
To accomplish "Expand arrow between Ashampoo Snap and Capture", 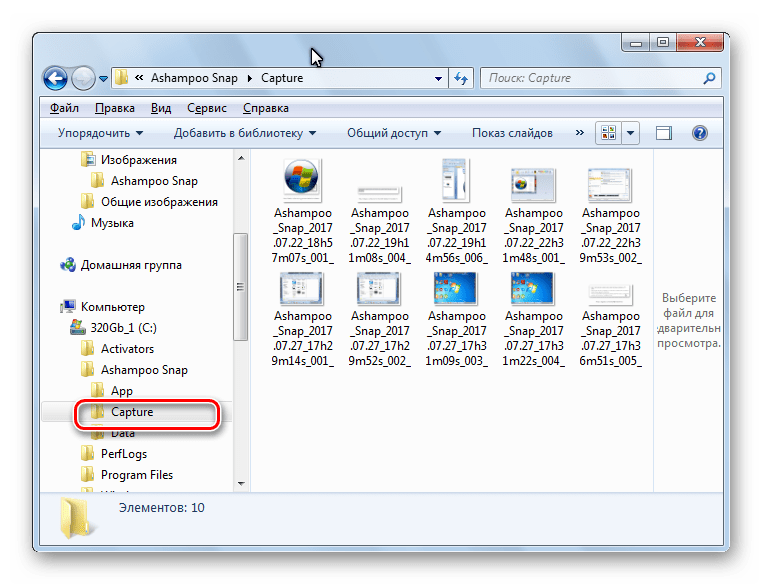I will (250, 78).
